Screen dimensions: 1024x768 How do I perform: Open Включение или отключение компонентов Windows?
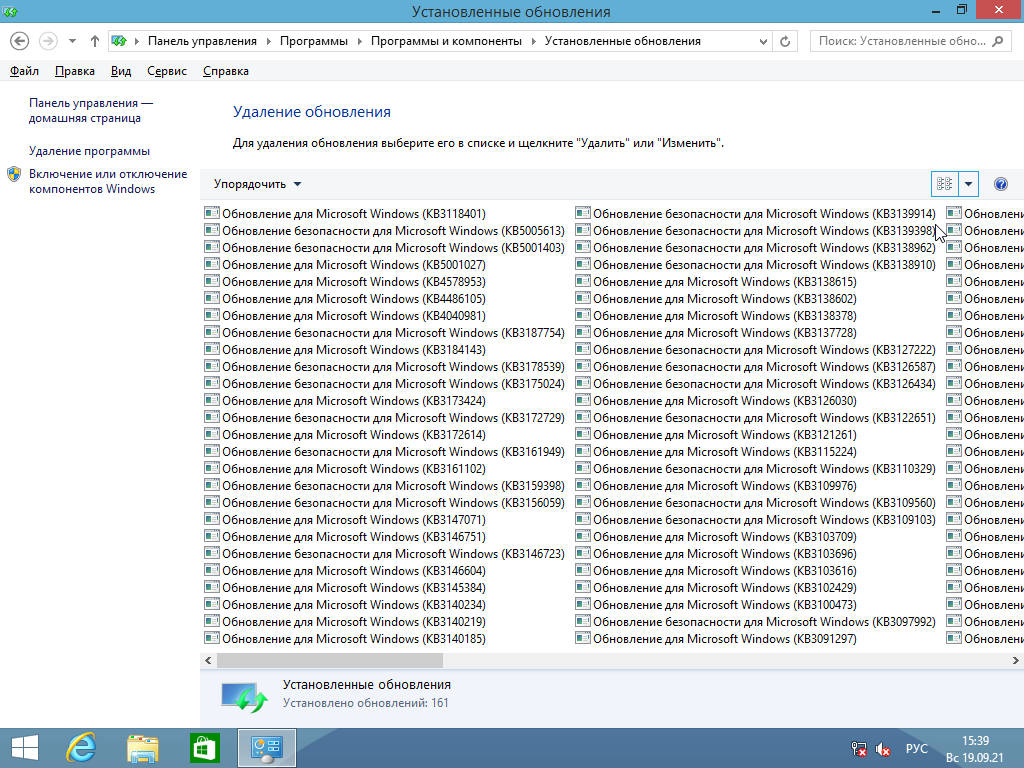(x=108, y=182)
